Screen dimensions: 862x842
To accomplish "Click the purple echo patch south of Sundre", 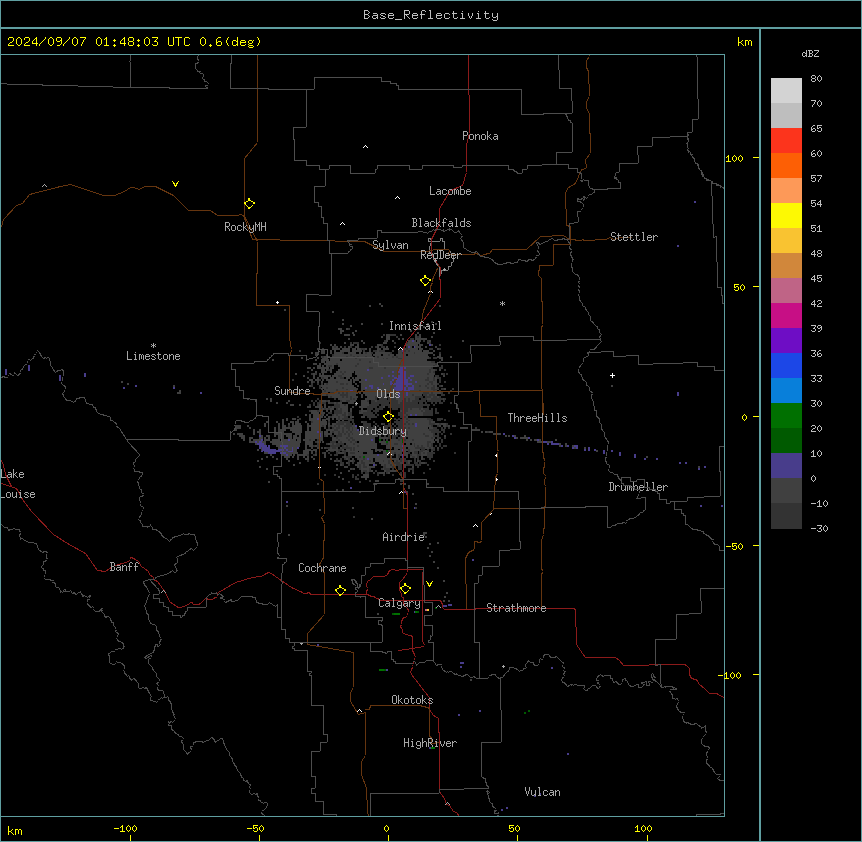I will 272,447.
